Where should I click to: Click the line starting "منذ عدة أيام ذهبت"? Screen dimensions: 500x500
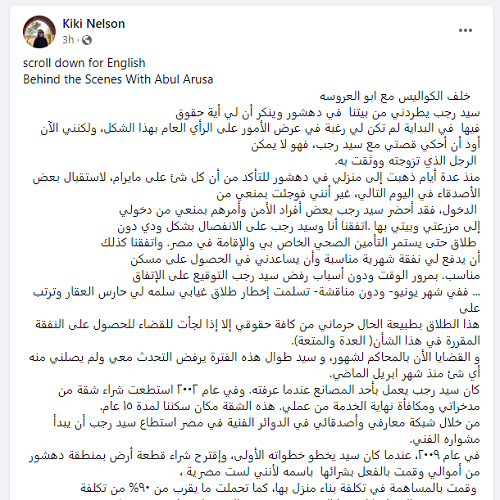(x=256, y=178)
